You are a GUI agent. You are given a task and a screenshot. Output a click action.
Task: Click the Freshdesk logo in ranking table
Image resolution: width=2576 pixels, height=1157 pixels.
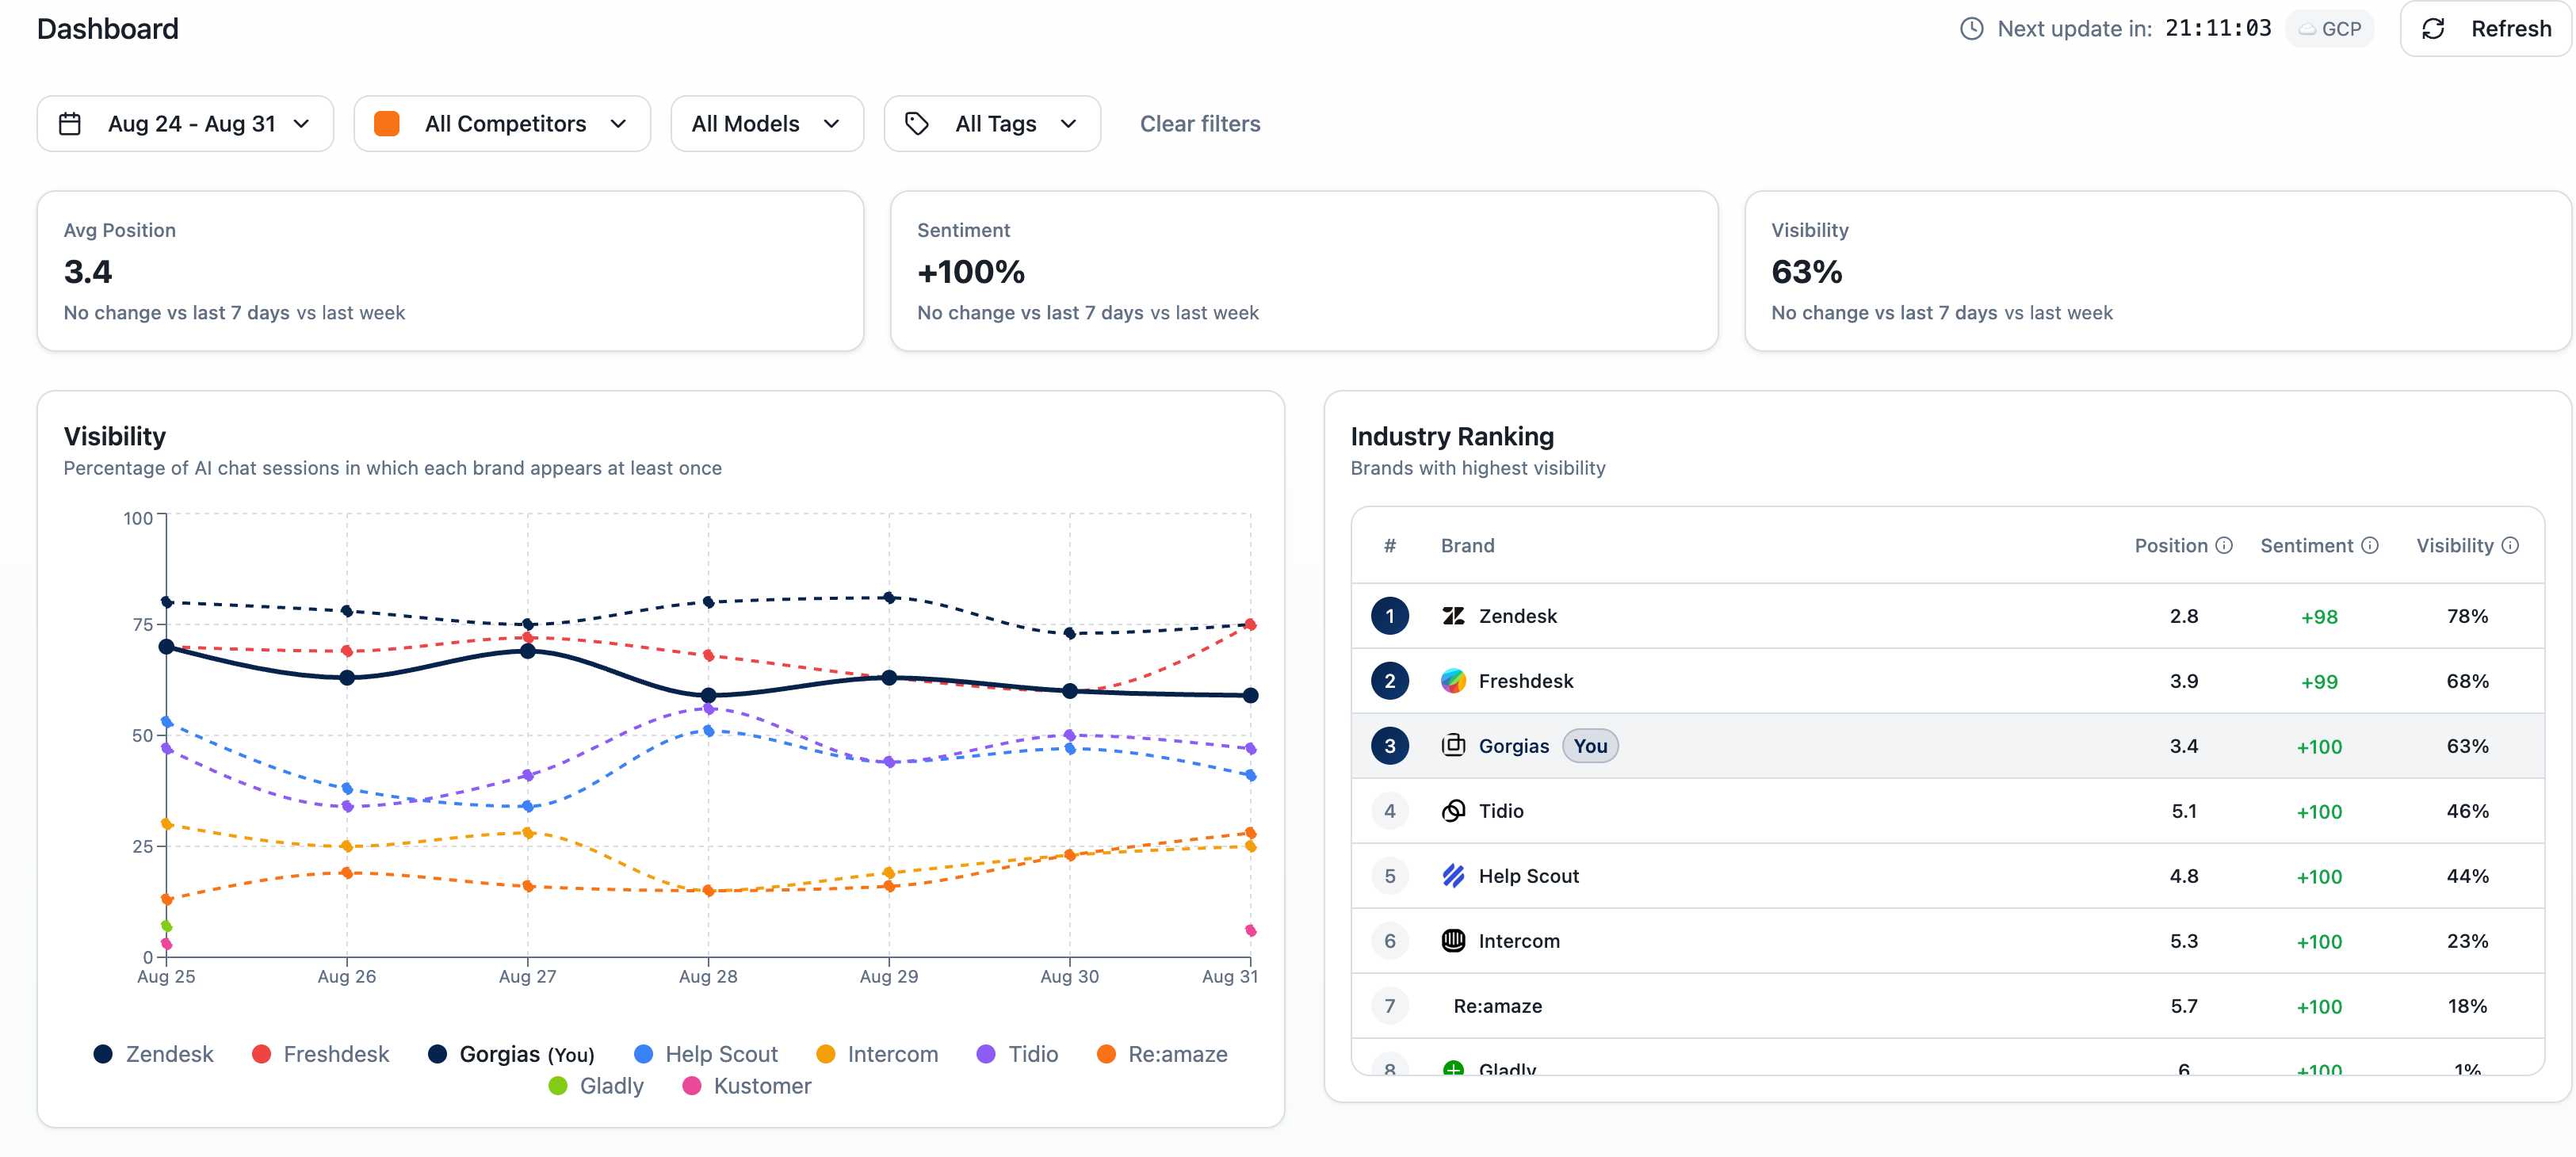1453,681
